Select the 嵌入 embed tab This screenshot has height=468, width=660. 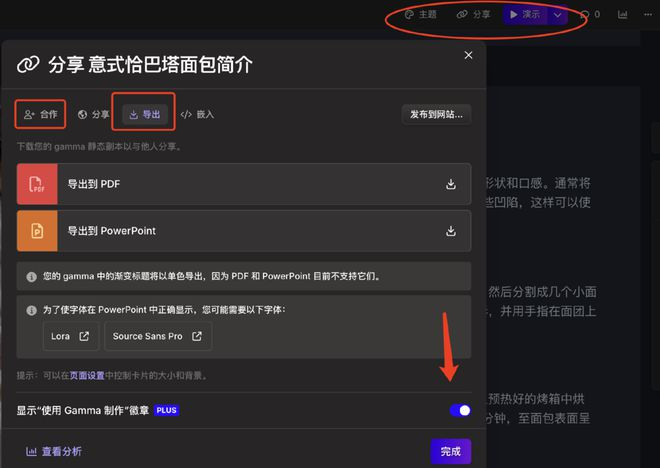click(x=197, y=114)
